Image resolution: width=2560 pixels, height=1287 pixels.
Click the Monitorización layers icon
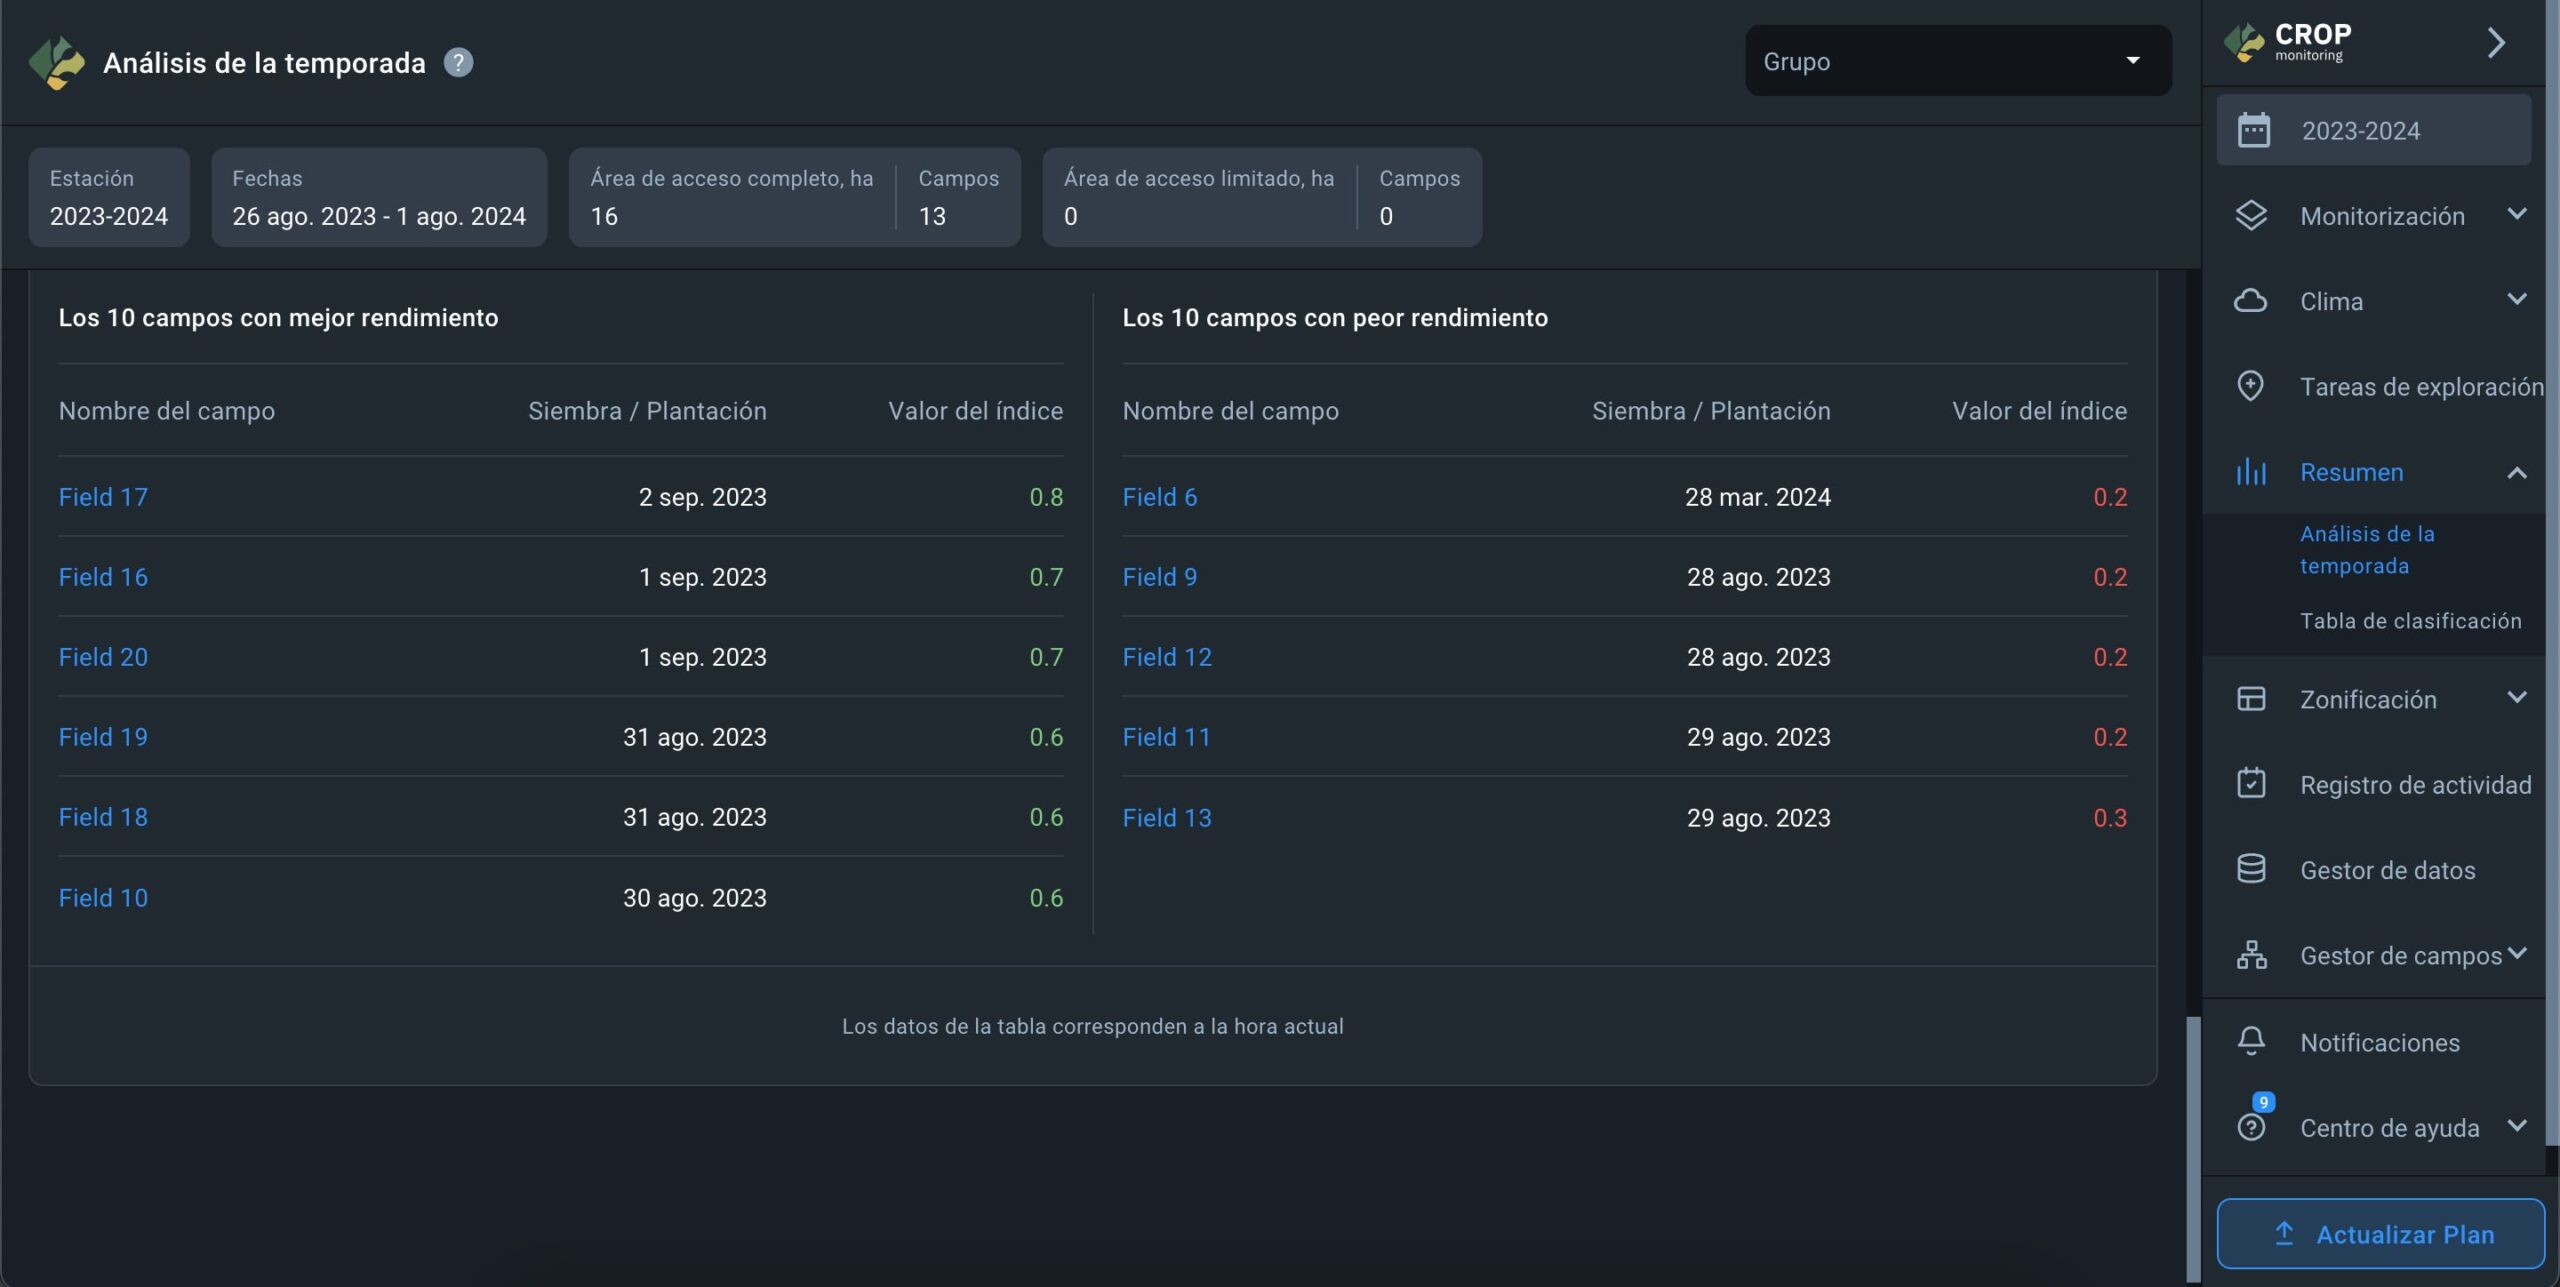(x=2250, y=216)
